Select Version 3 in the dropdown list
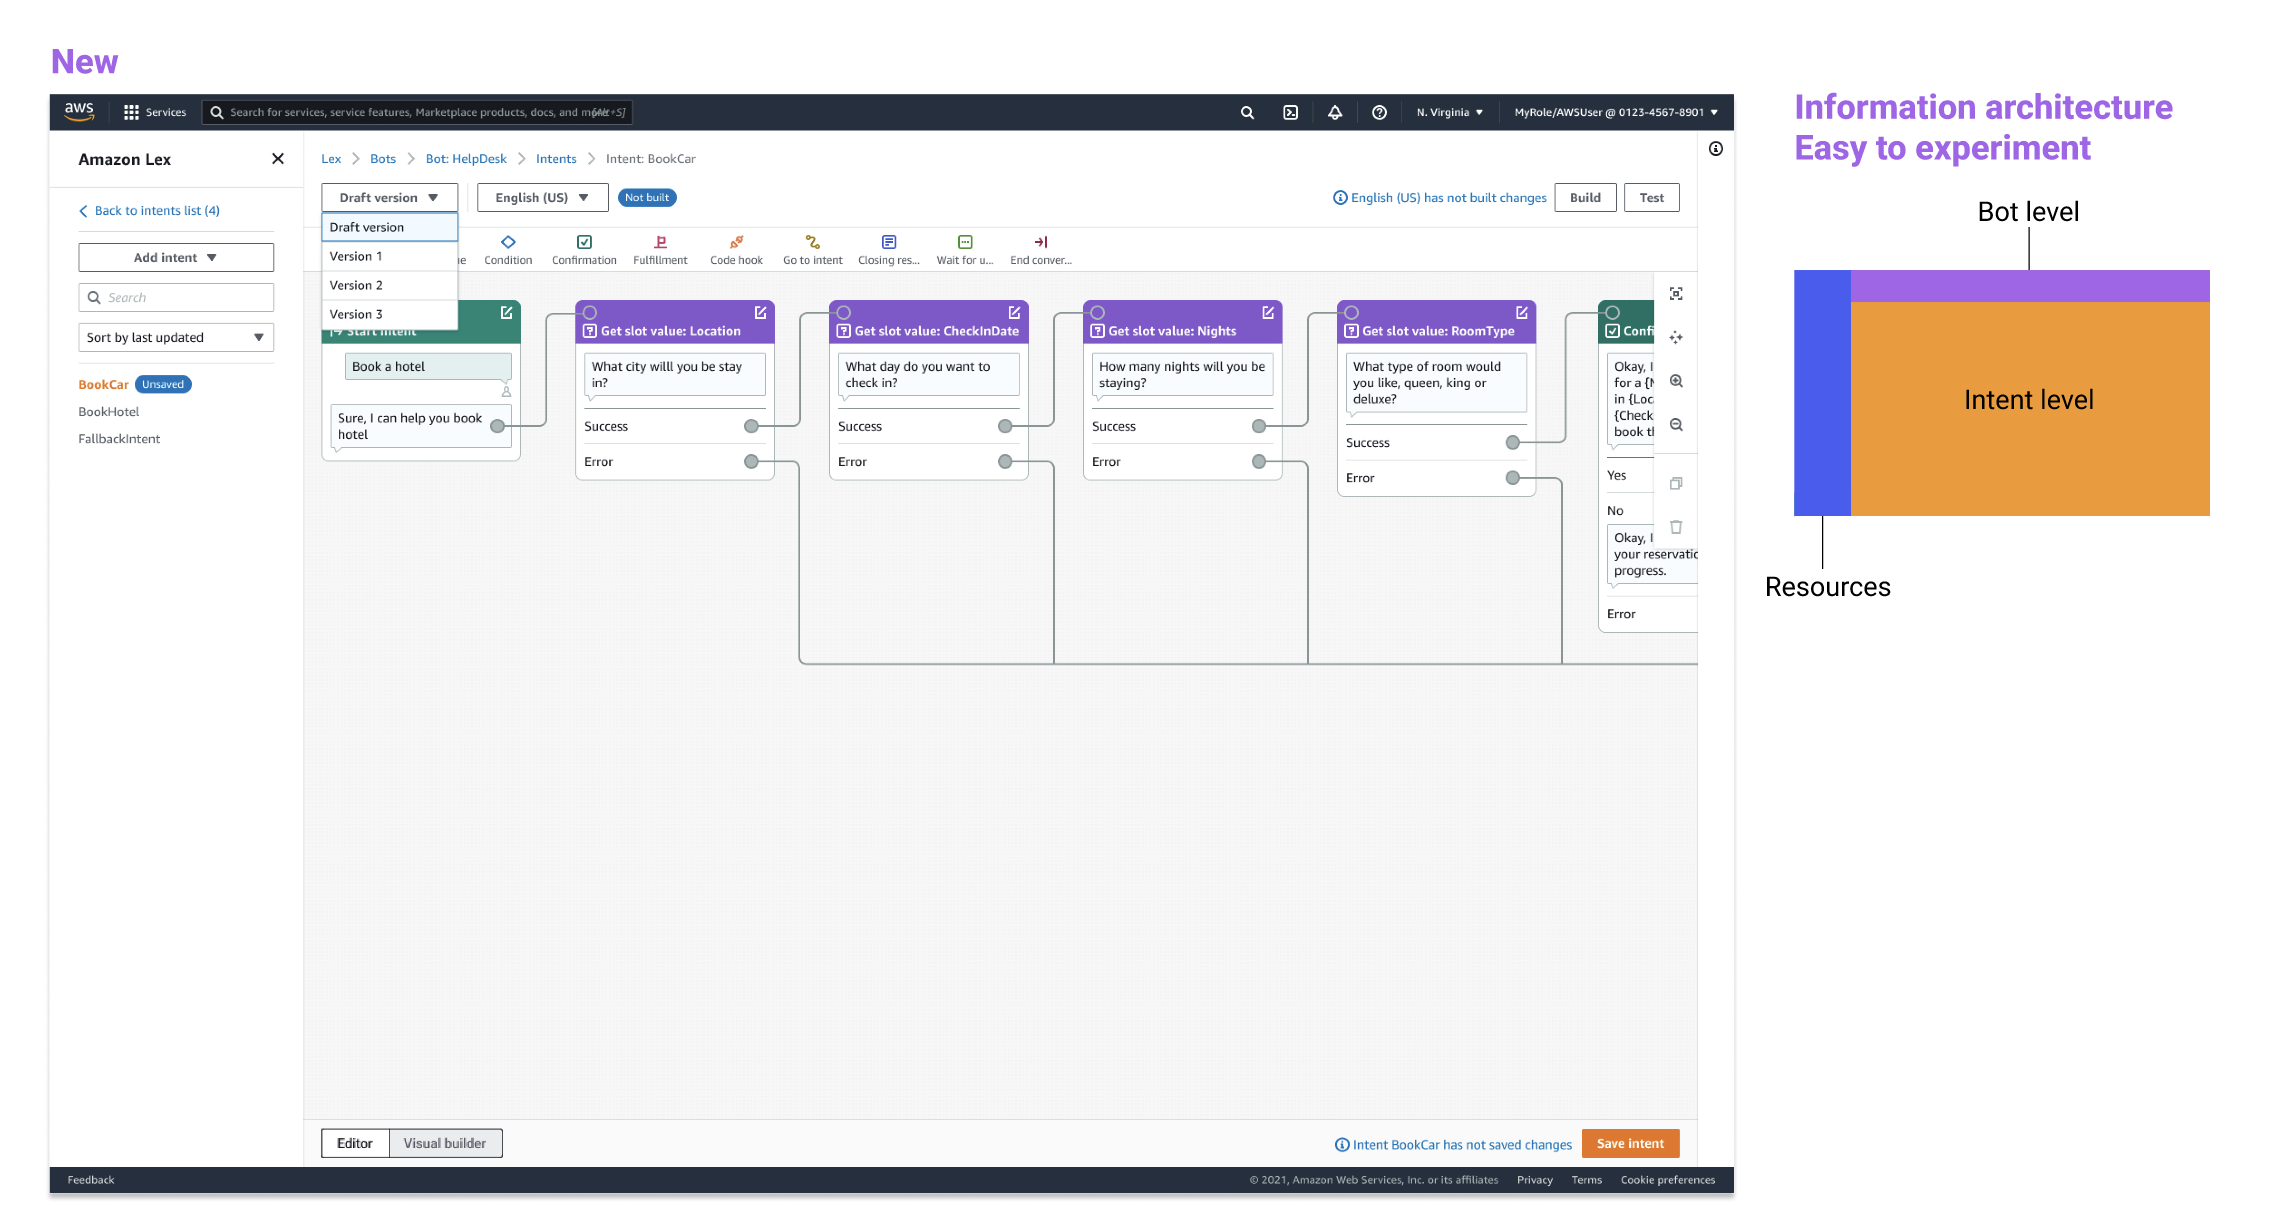The image size is (2296, 1206). [x=389, y=314]
